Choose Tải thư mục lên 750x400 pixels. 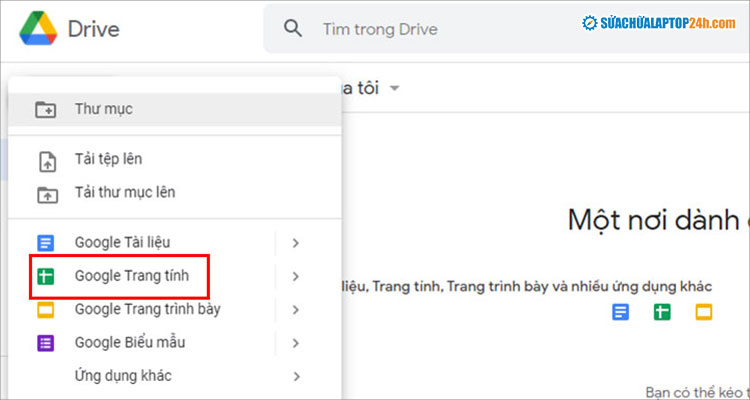click(x=125, y=192)
